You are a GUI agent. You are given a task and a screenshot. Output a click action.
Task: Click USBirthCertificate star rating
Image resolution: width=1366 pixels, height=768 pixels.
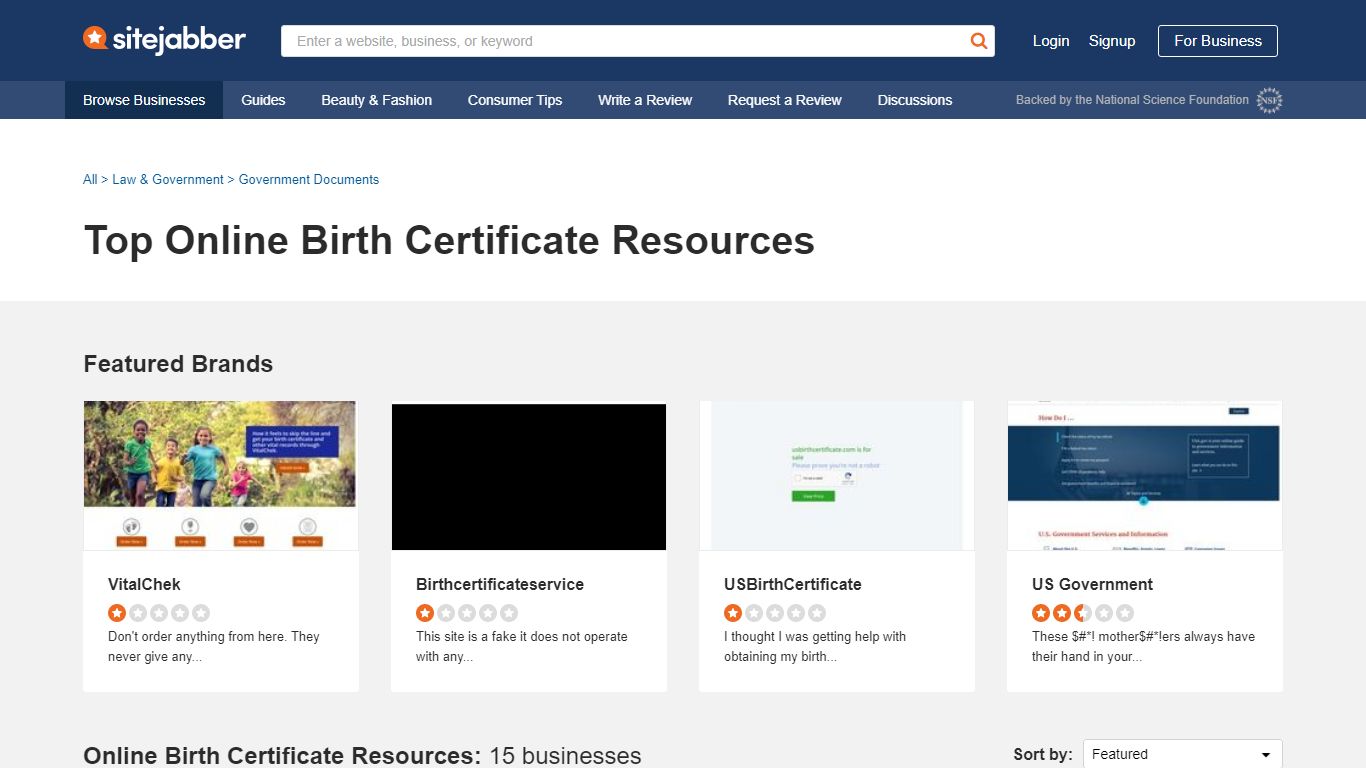(x=775, y=613)
